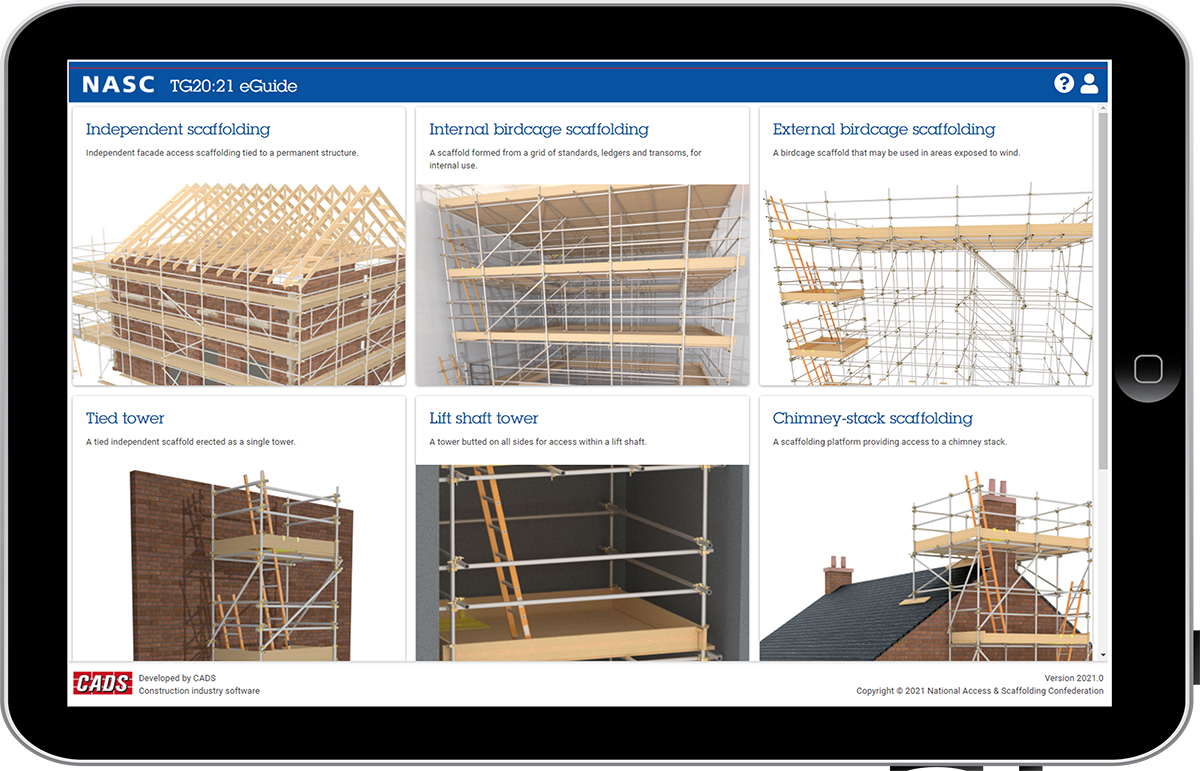Select the External birdcage scaffolding image
Viewport: 1200px width, 771px height.
tap(926, 285)
